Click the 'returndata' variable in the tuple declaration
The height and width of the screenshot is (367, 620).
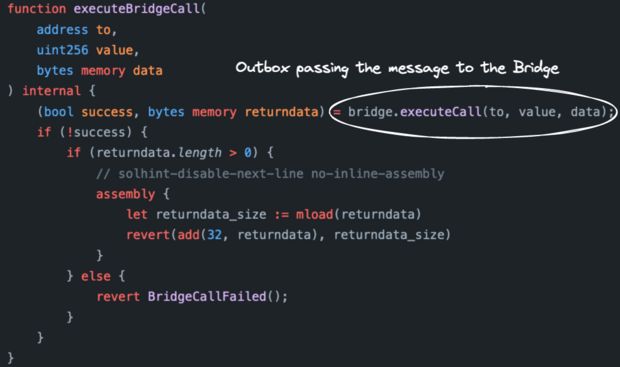(282, 112)
